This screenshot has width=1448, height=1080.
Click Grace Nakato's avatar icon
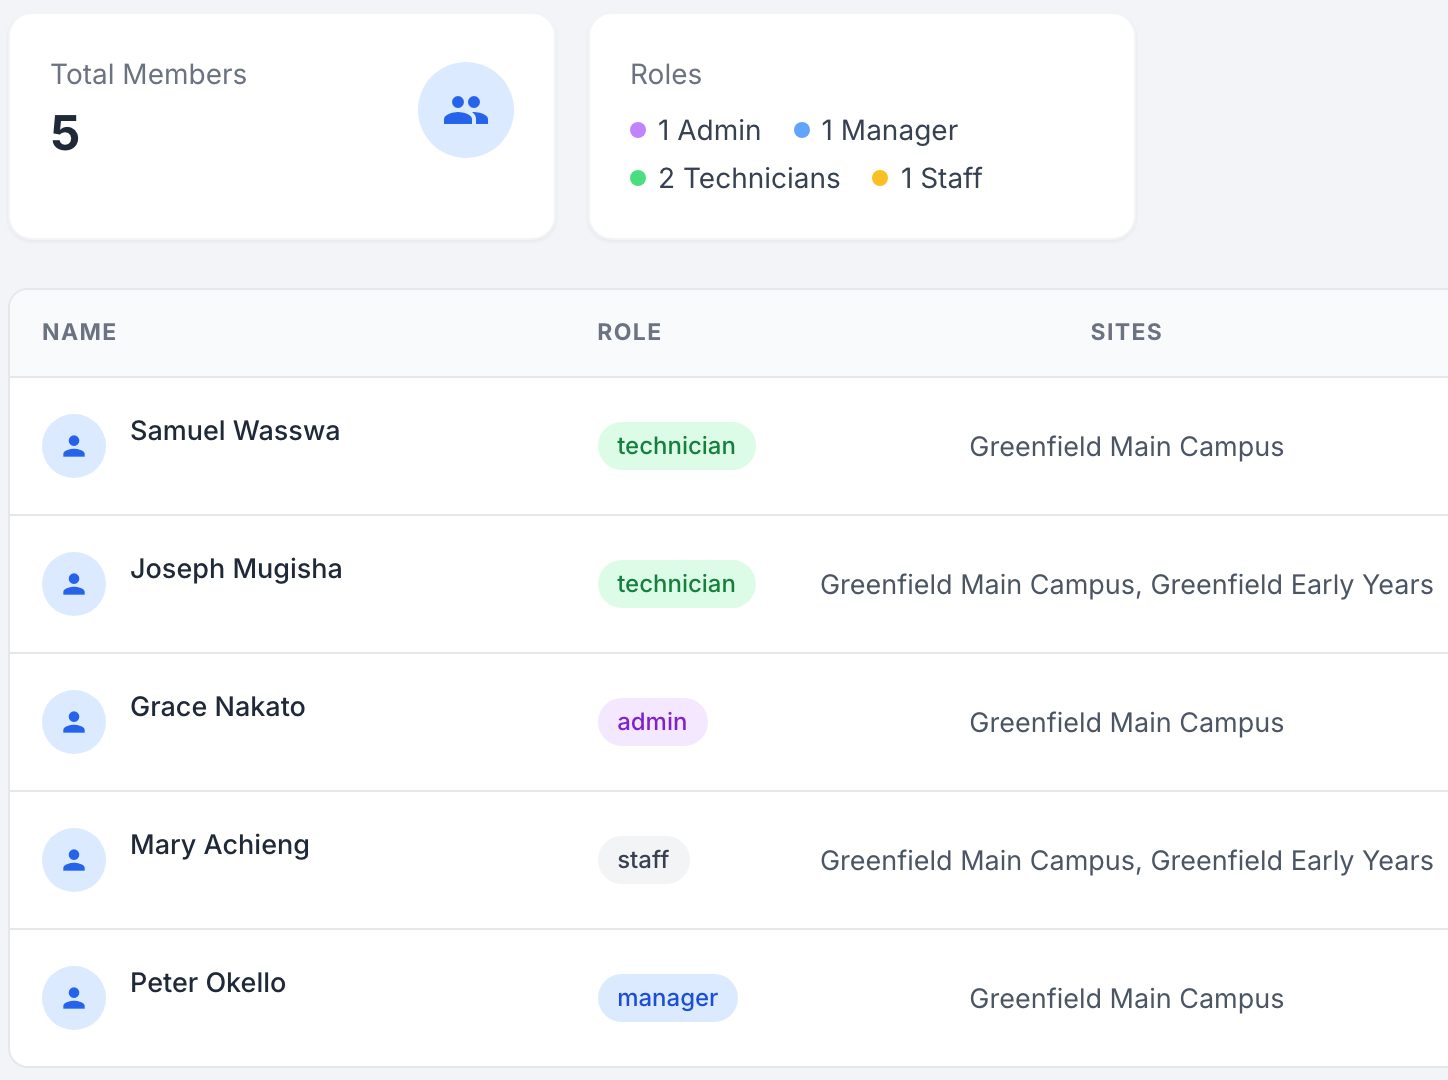74,722
